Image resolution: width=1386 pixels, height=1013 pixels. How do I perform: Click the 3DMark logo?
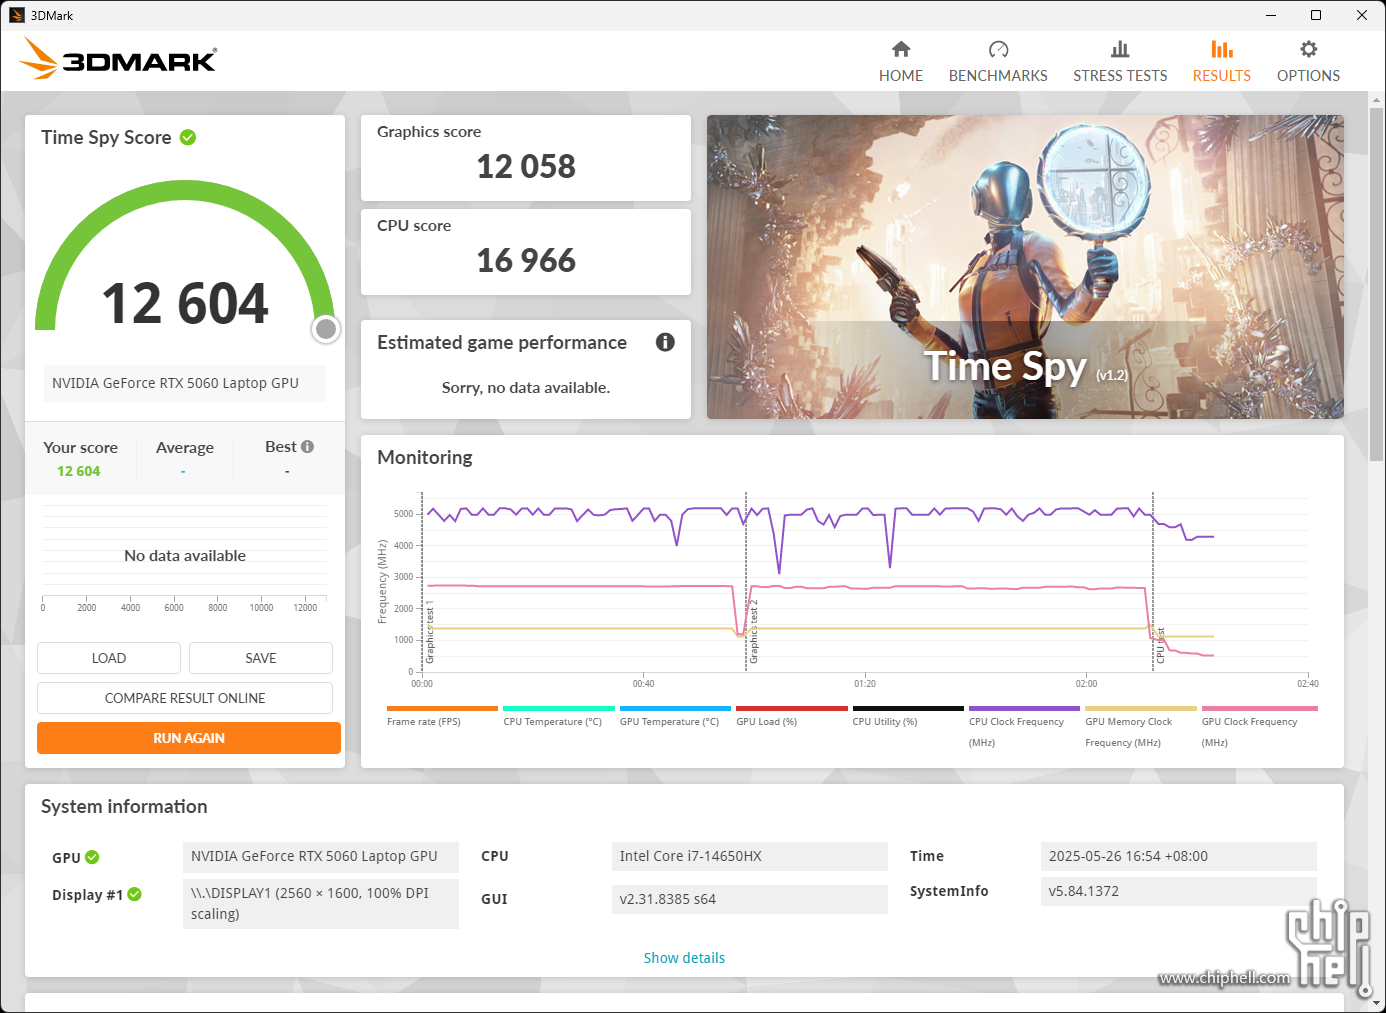[x=118, y=59]
